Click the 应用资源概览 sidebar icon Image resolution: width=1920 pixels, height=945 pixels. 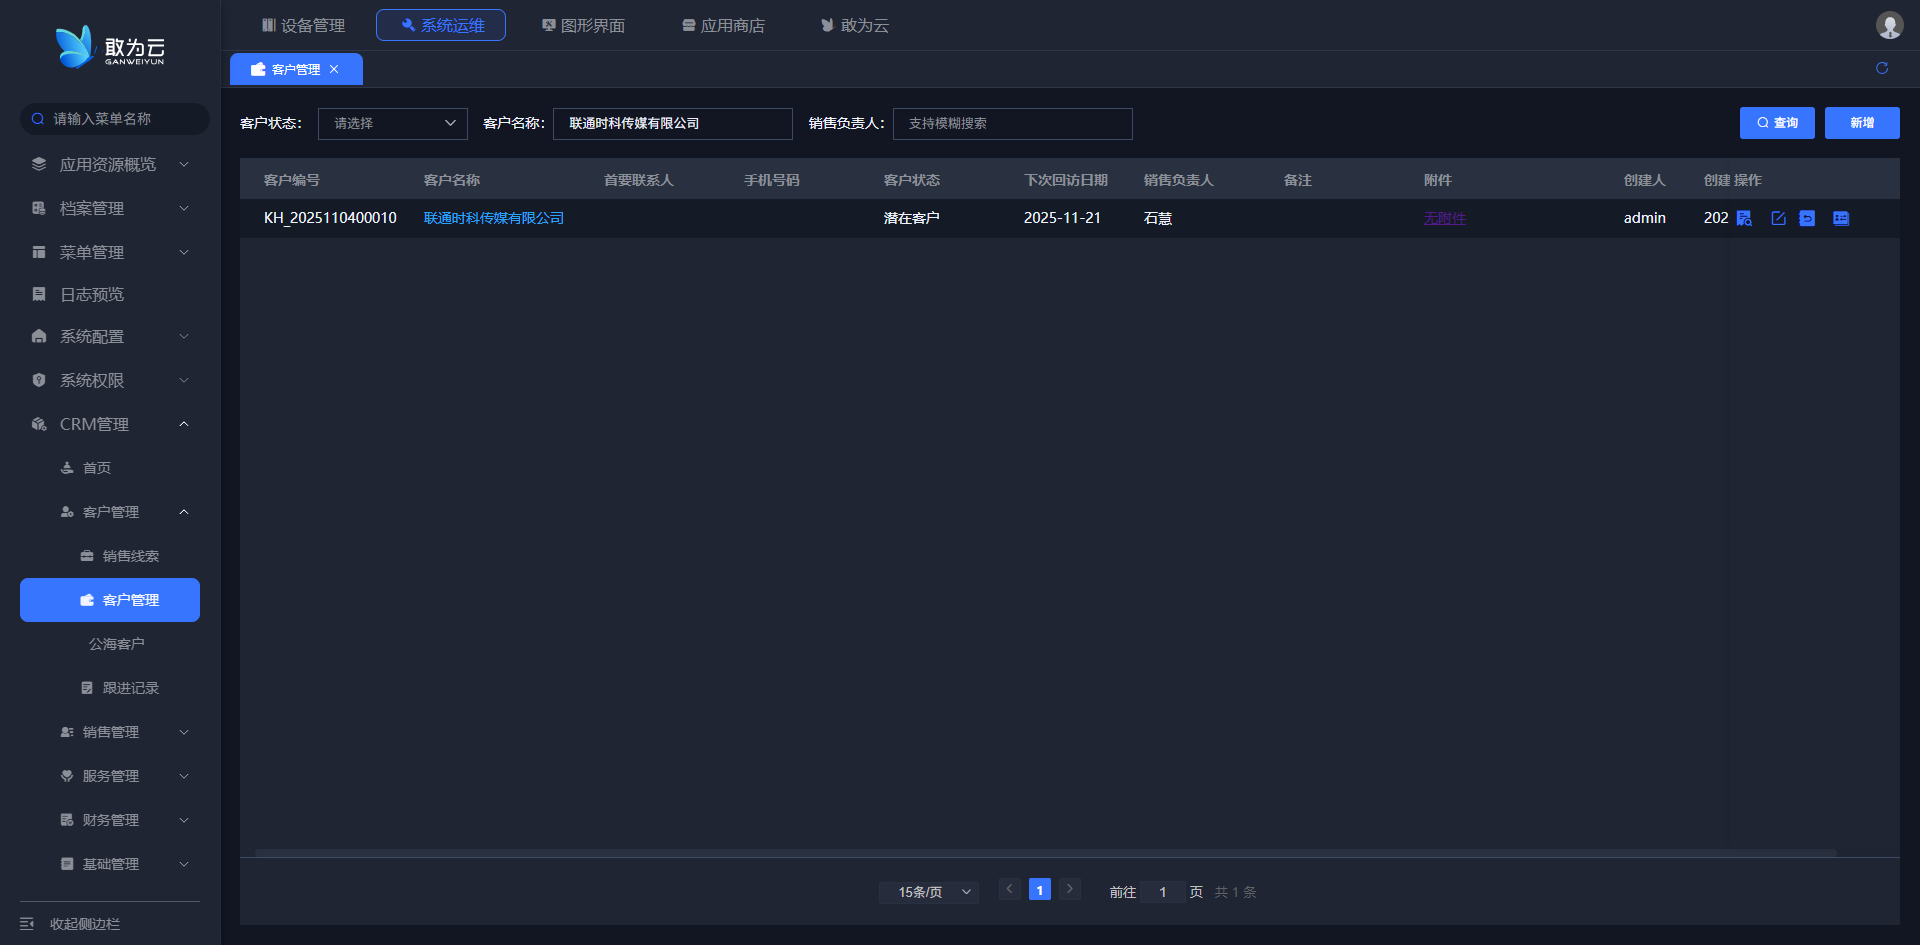click(39, 164)
